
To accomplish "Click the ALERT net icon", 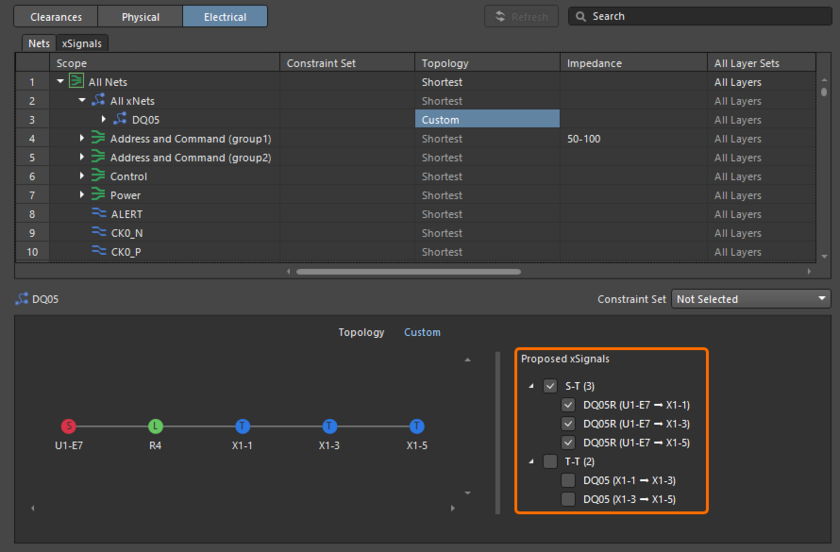I will pos(99,213).
